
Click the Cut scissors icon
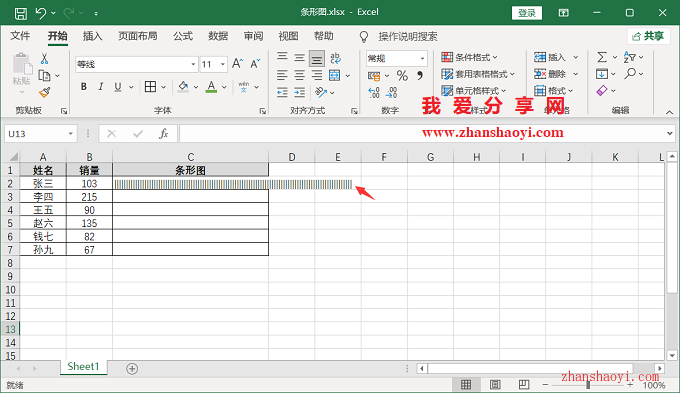pos(44,59)
